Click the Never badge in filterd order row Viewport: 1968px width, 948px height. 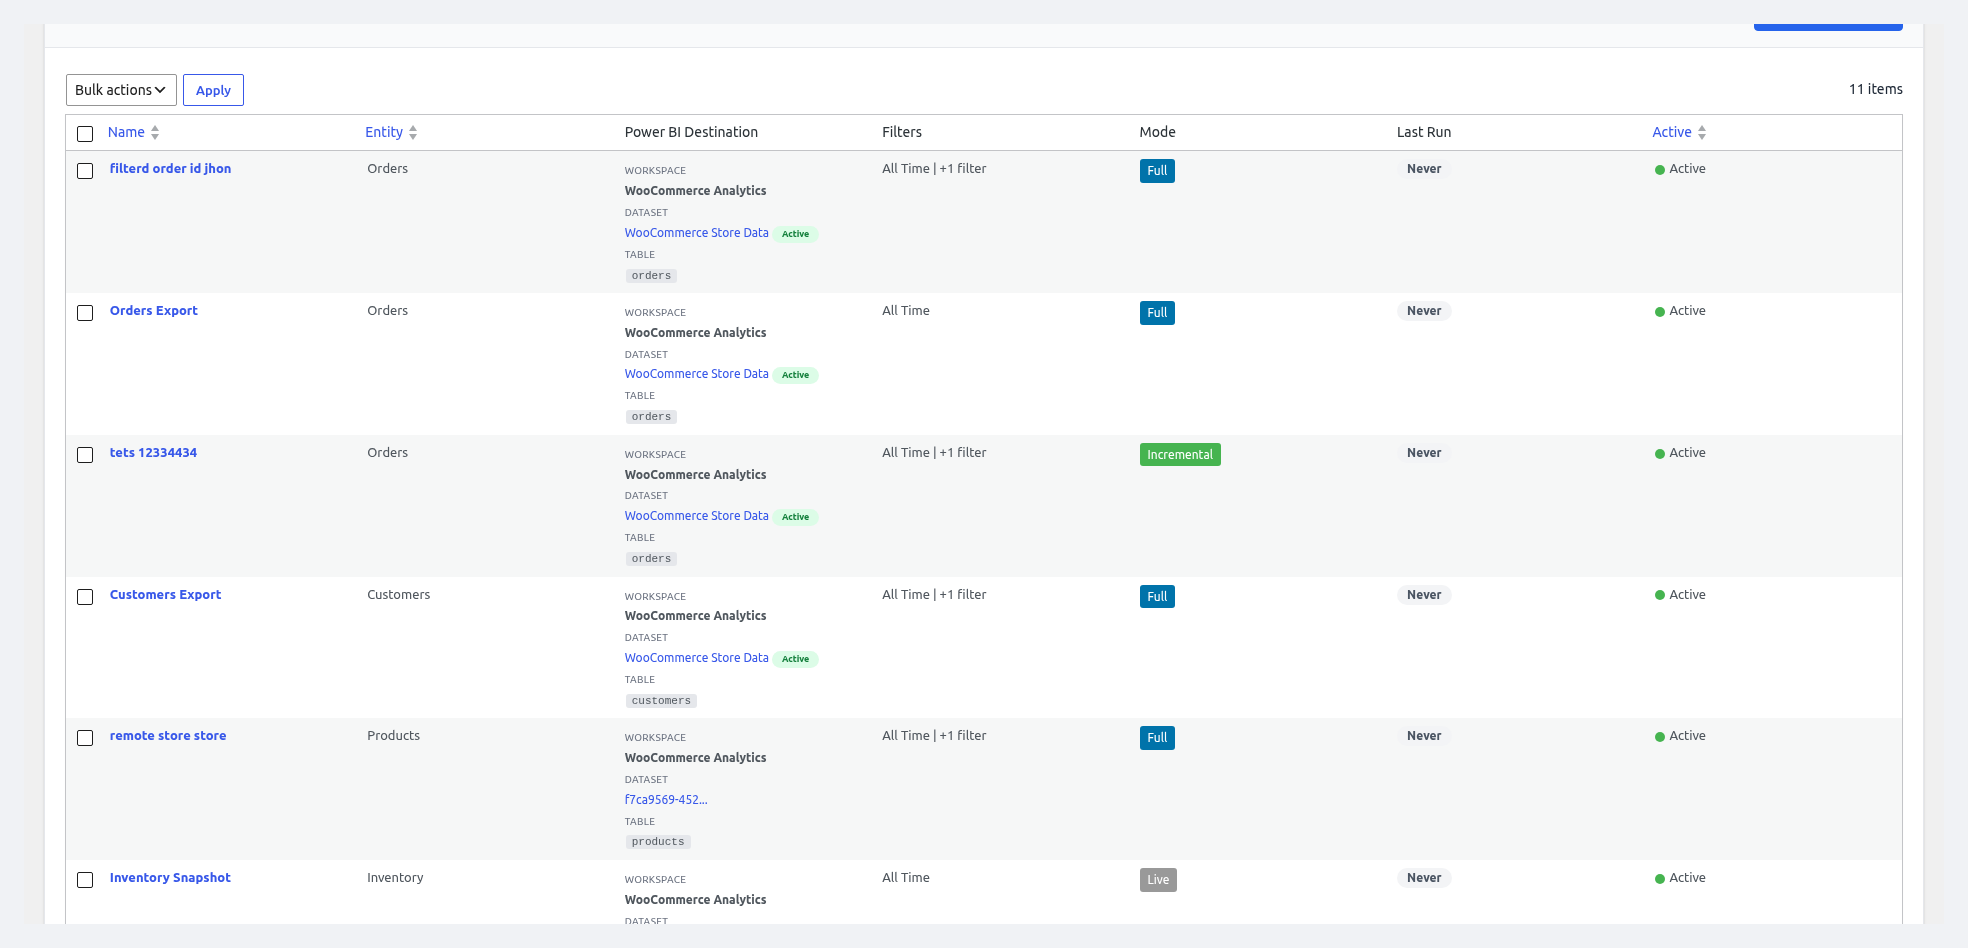click(x=1424, y=169)
